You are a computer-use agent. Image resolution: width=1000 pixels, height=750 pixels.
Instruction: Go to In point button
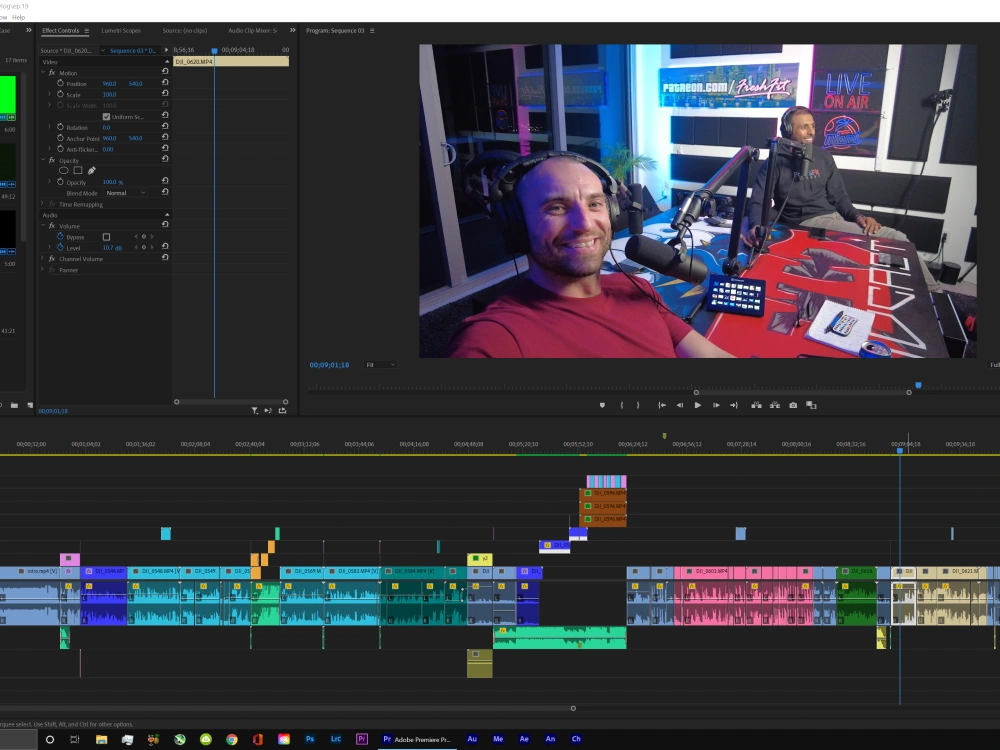(662, 405)
